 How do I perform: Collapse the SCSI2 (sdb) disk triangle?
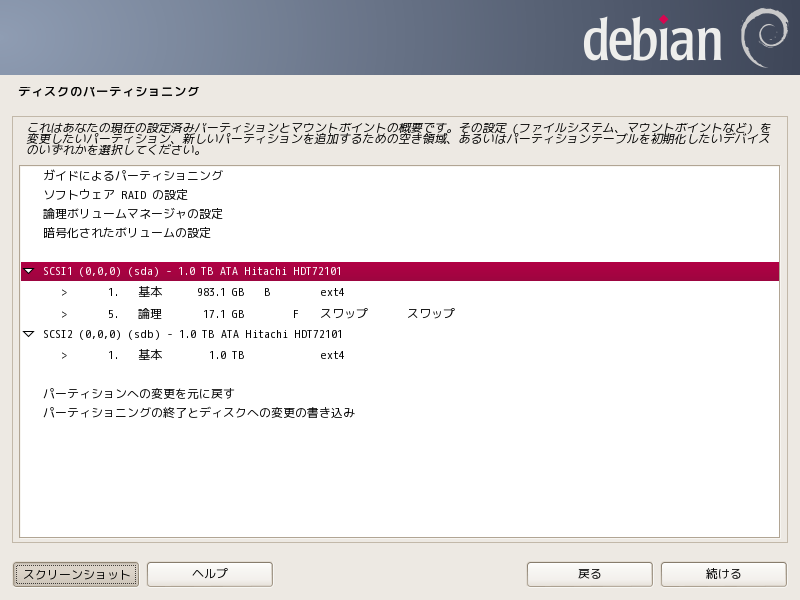[x=28, y=334]
